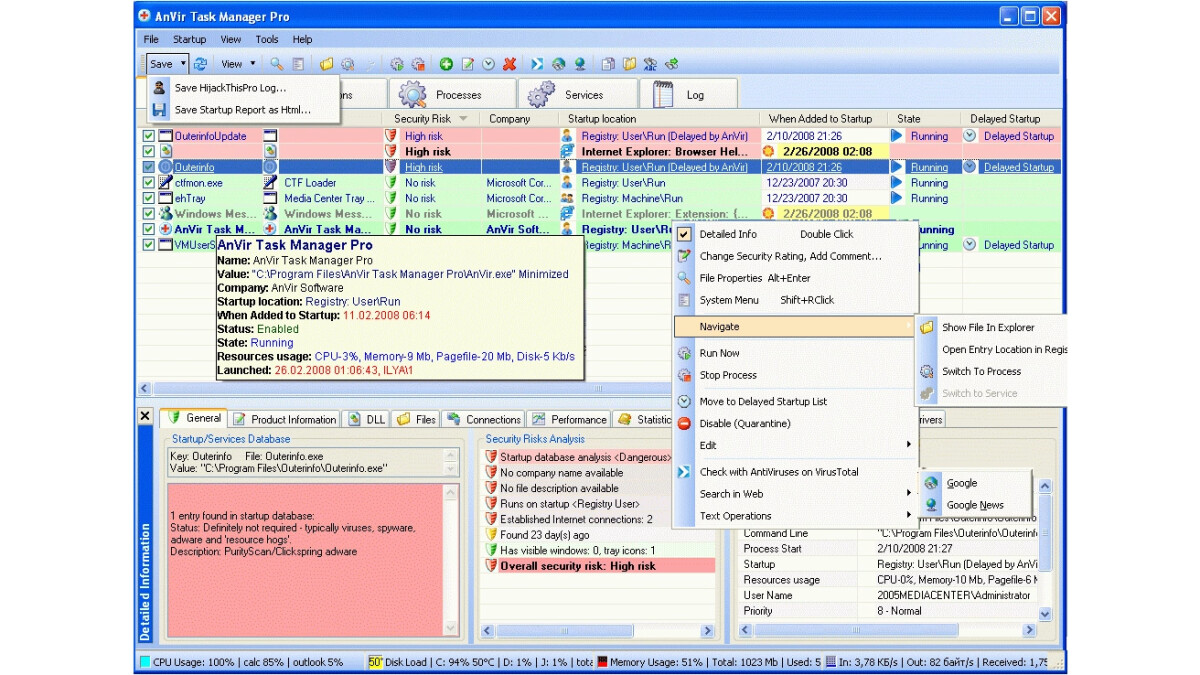Image resolution: width=1200 pixels, height=675 pixels.
Task: Click the red Disable (Quarantine) icon
Action: pyautogui.click(x=684, y=424)
